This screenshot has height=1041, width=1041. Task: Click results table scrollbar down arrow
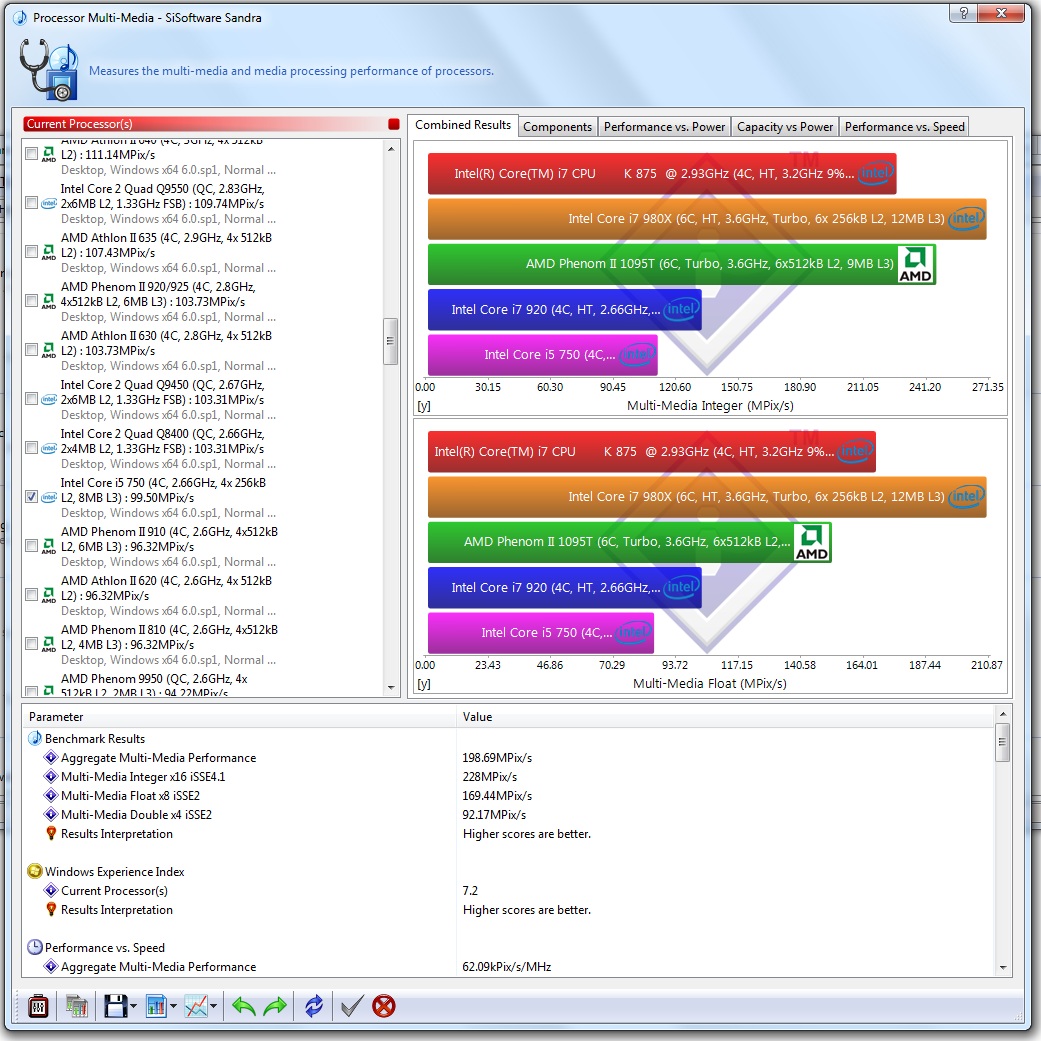coord(1002,967)
